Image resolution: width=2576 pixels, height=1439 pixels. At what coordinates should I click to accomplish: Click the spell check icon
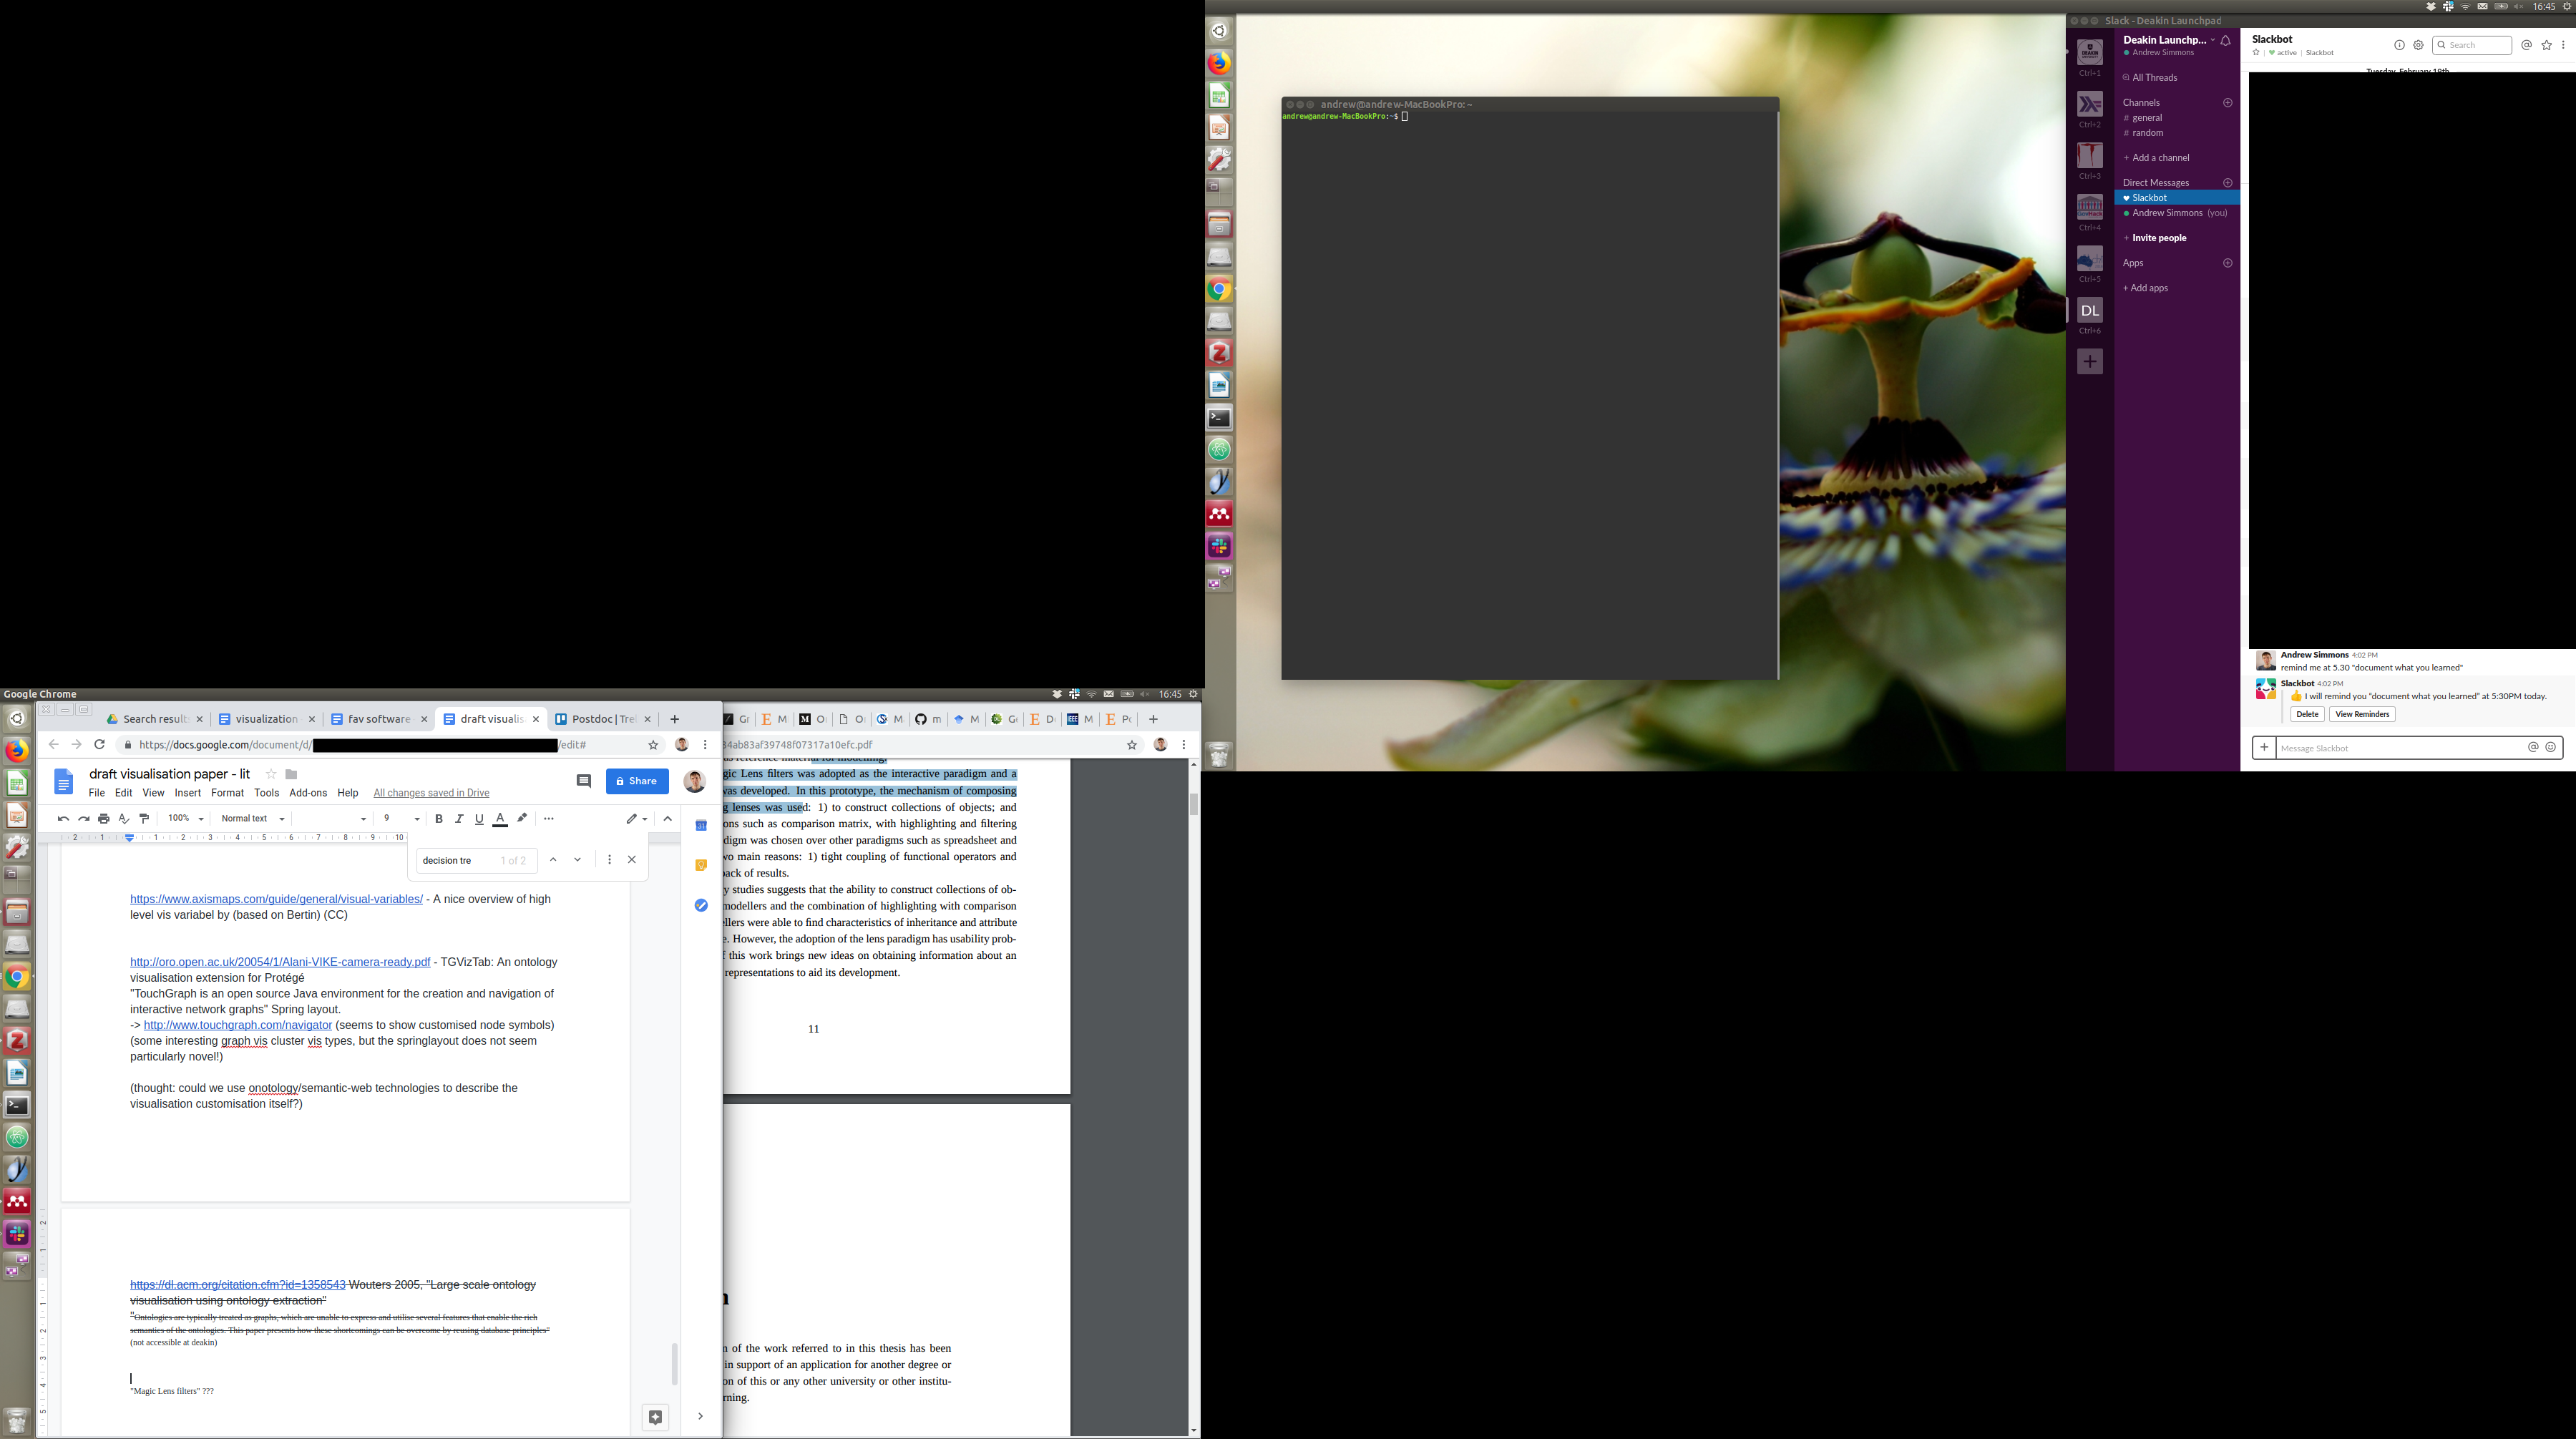click(124, 819)
